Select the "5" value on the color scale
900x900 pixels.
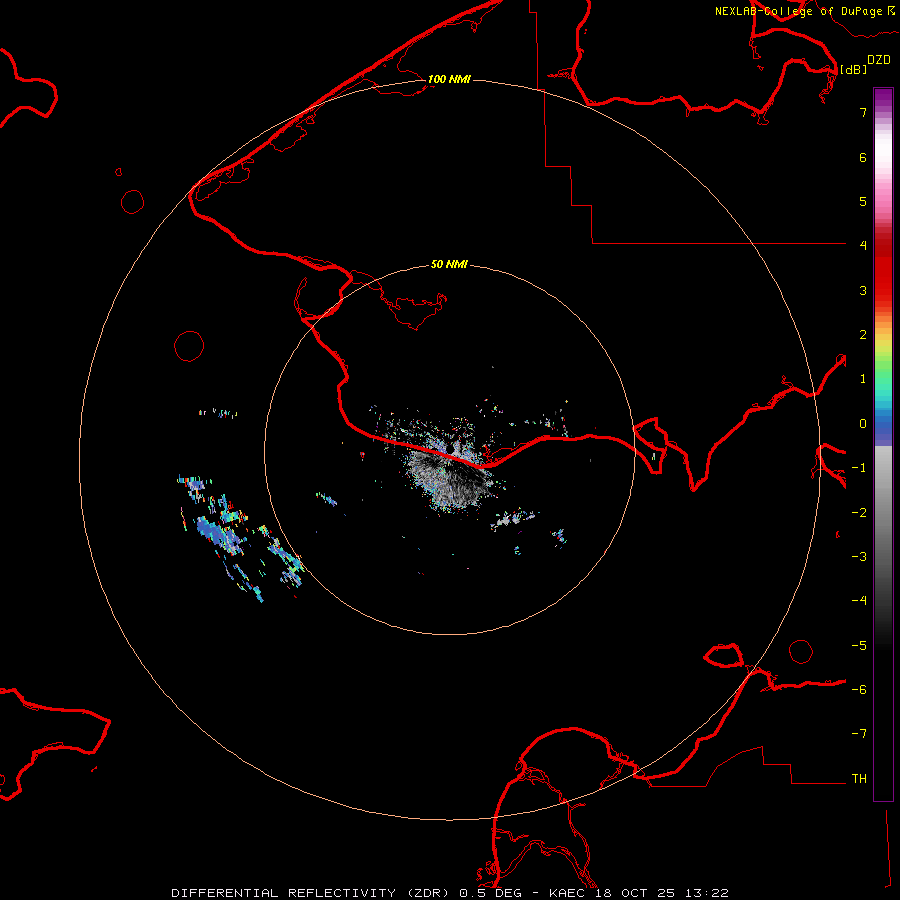pos(863,201)
